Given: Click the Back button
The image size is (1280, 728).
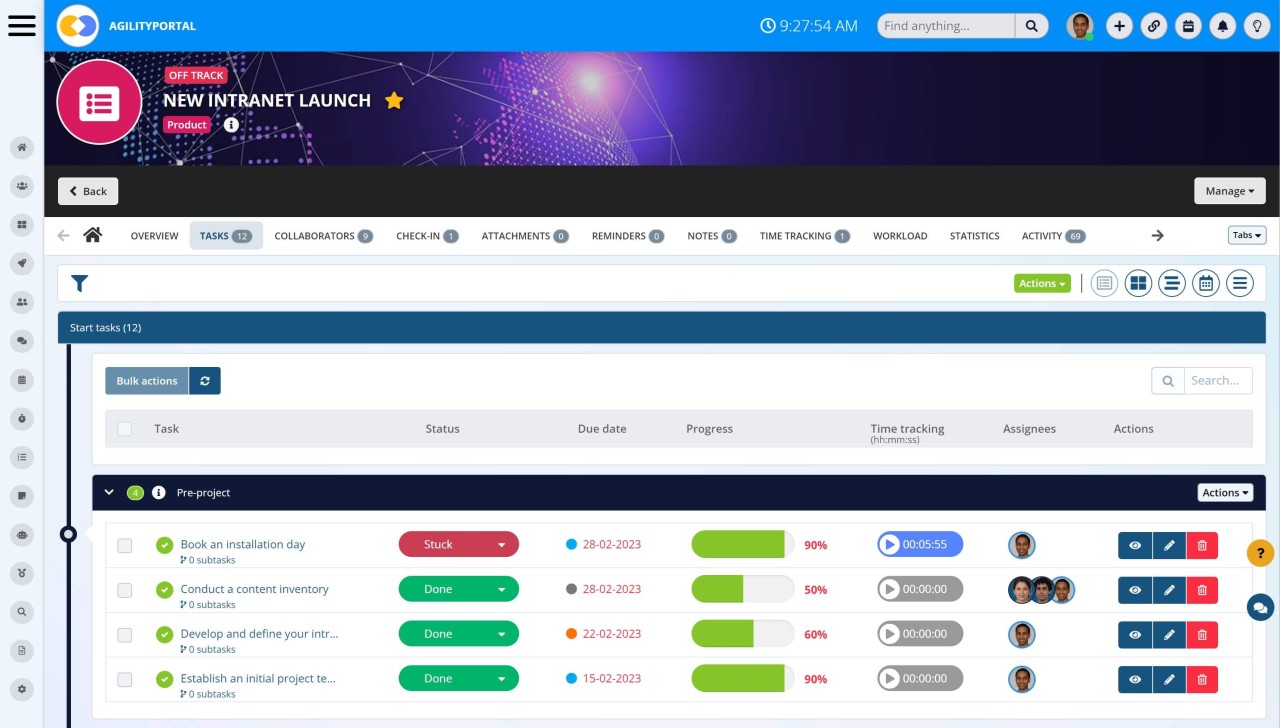Looking at the screenshot, I should [x=87, y=190].
